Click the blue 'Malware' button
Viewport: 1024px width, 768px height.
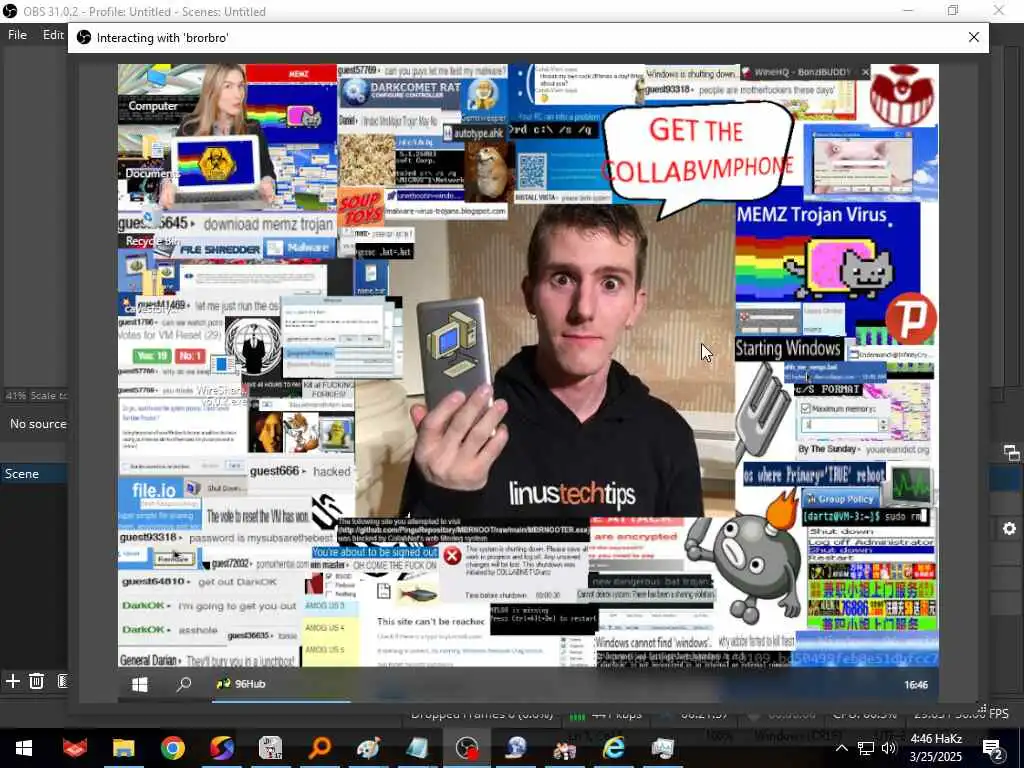click(301, 248)
